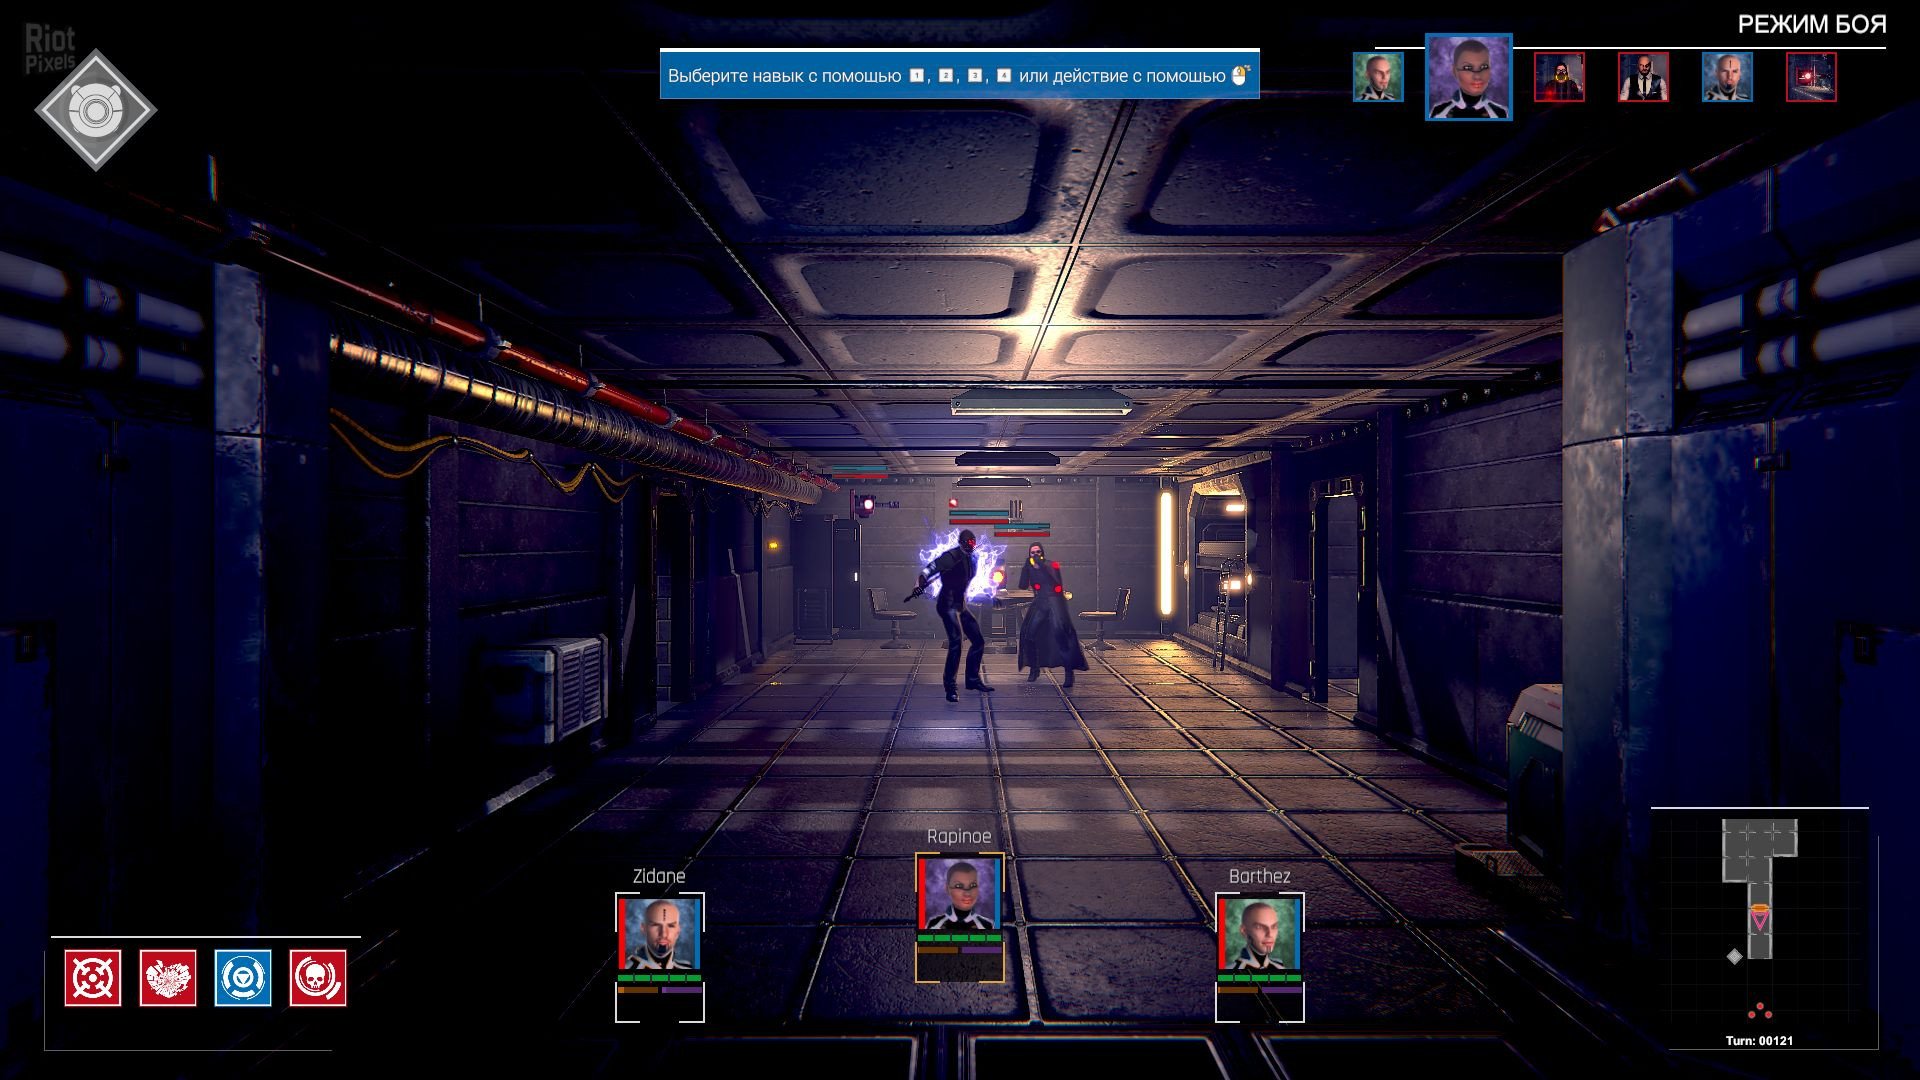Select Zidane party portrait
Screen dimensions: 1920x1080
click(x=660, y=934)
